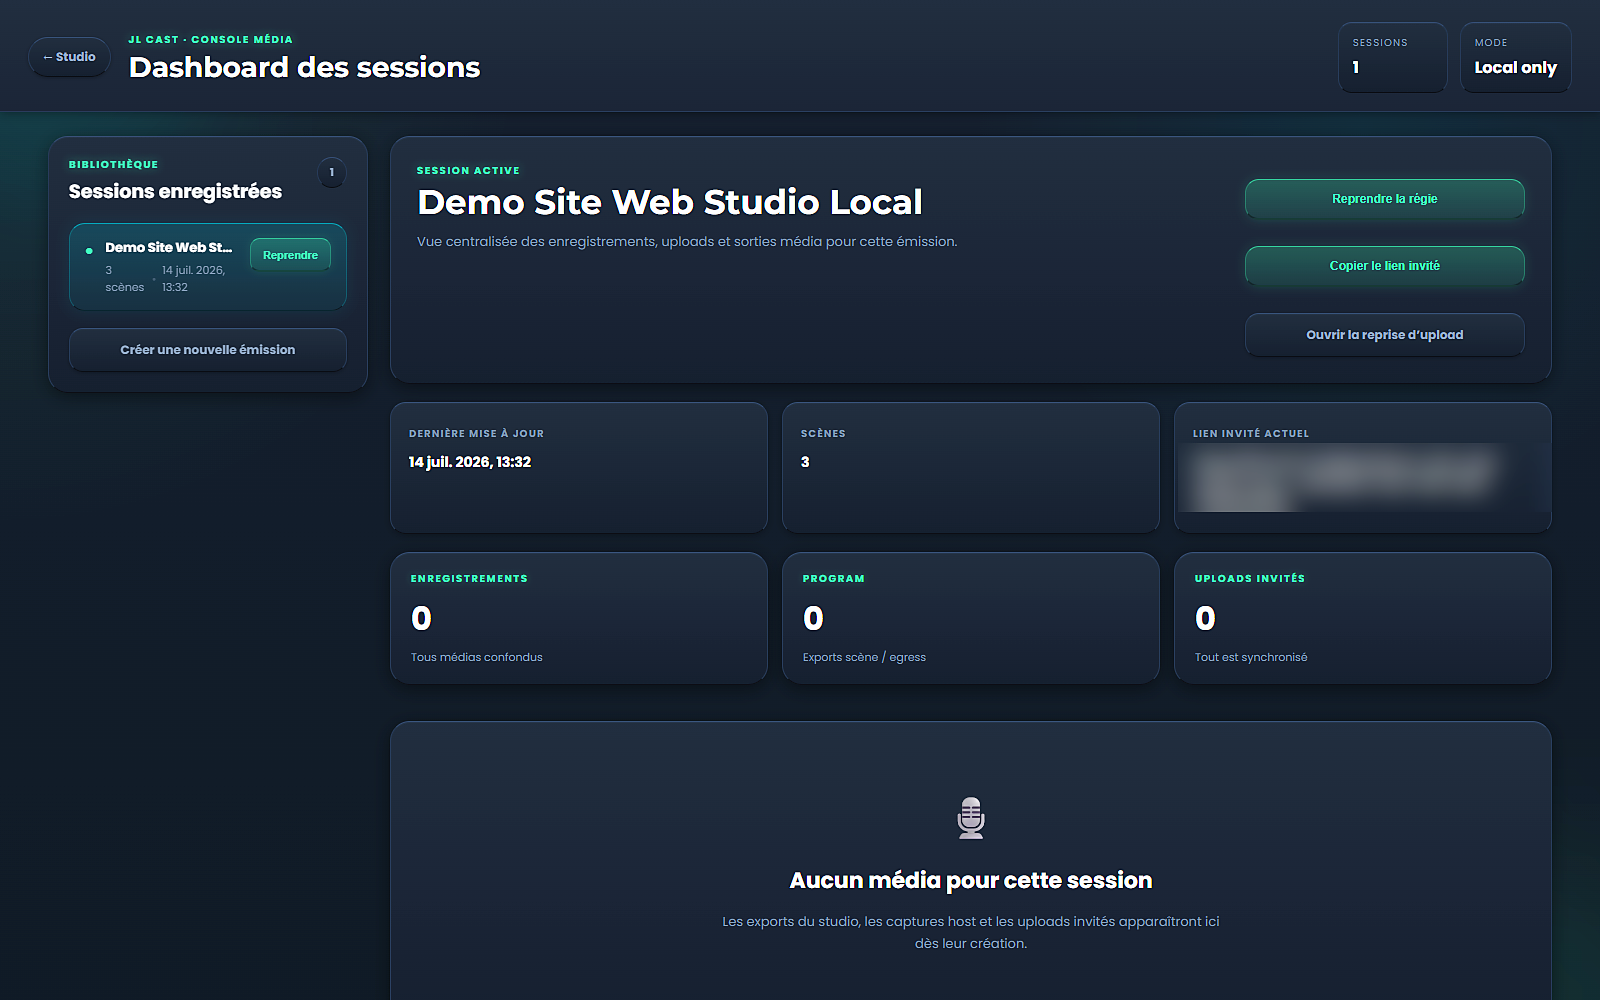
Task: Click the Dashboard des sessions title
Action: click(305, 67)
